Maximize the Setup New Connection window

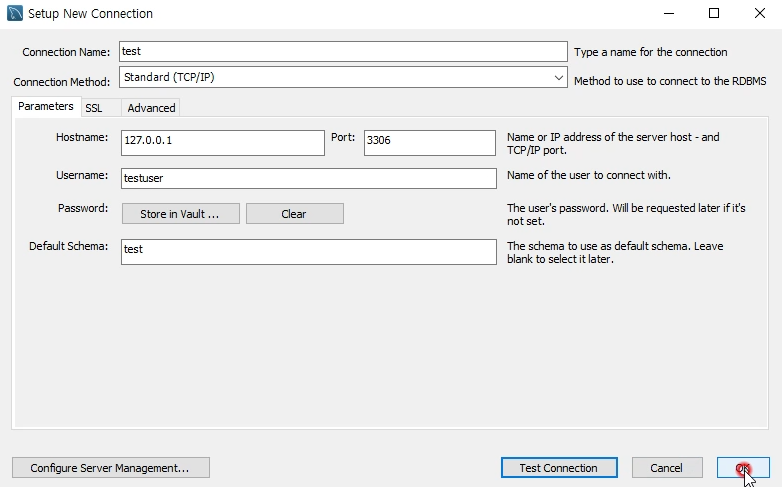click(x=714, y=13)
